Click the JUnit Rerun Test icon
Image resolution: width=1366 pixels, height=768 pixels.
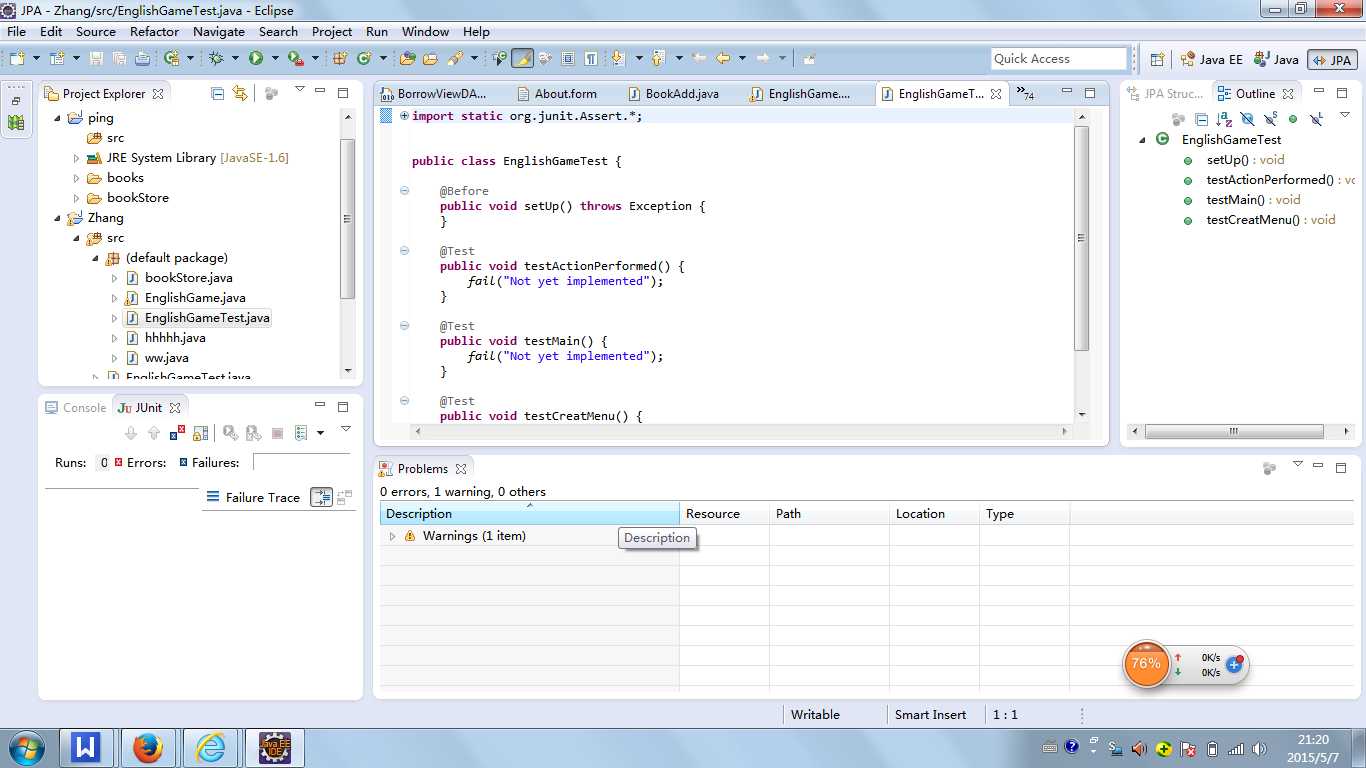230,433
